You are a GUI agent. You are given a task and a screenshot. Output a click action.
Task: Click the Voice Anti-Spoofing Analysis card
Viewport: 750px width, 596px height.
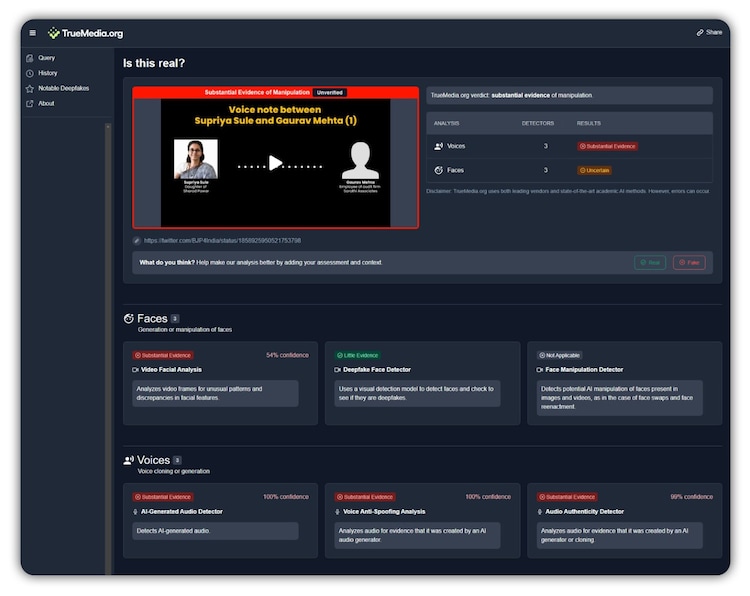click(421, 520)
